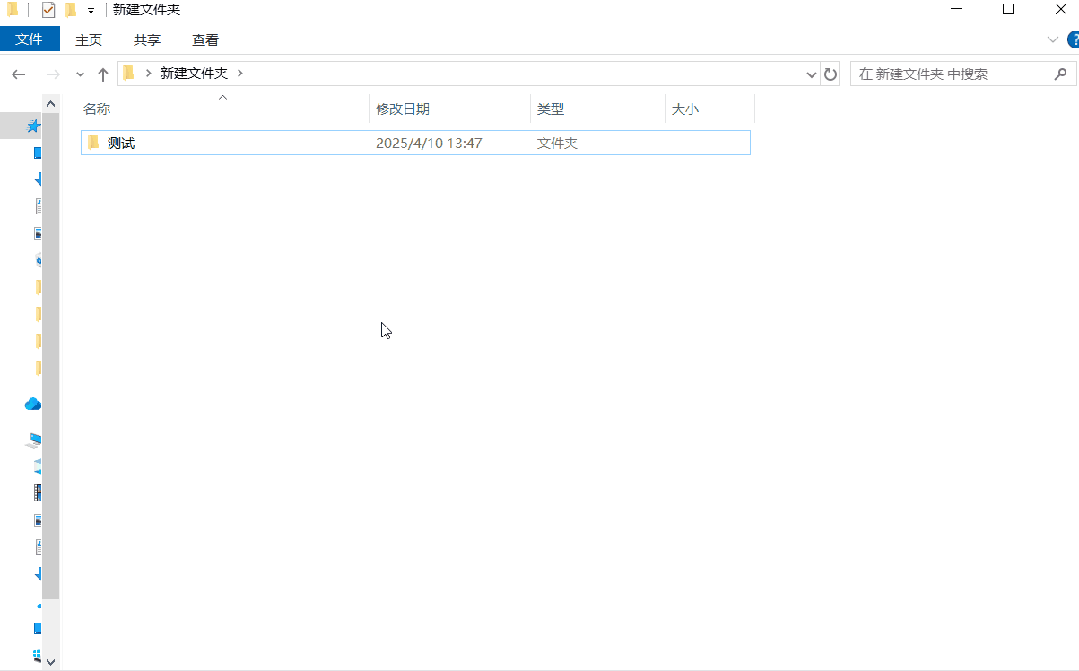
Task: Expand the recent locations chevron next to navigation arrows
Action: pyautogui.click(x=79, y=74)
